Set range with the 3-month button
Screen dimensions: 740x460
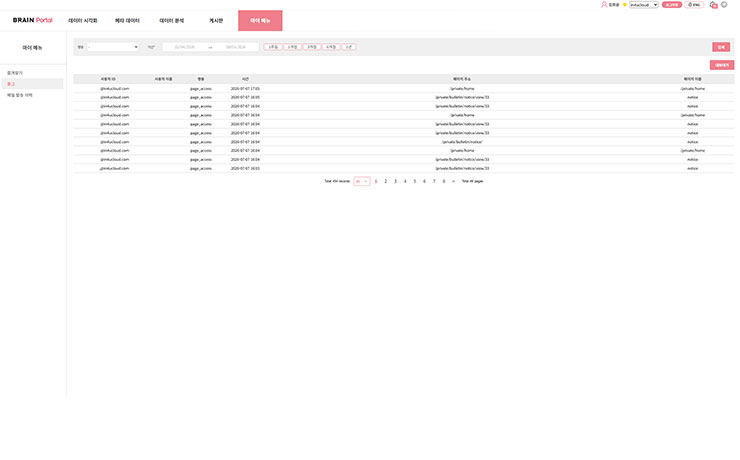(x=311, y=47)
